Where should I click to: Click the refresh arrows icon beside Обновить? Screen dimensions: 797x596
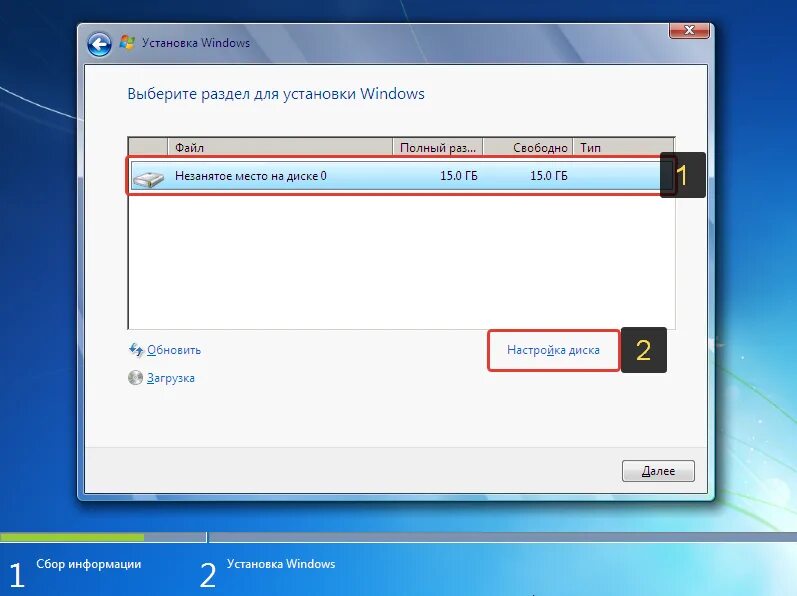click(136, 350)
